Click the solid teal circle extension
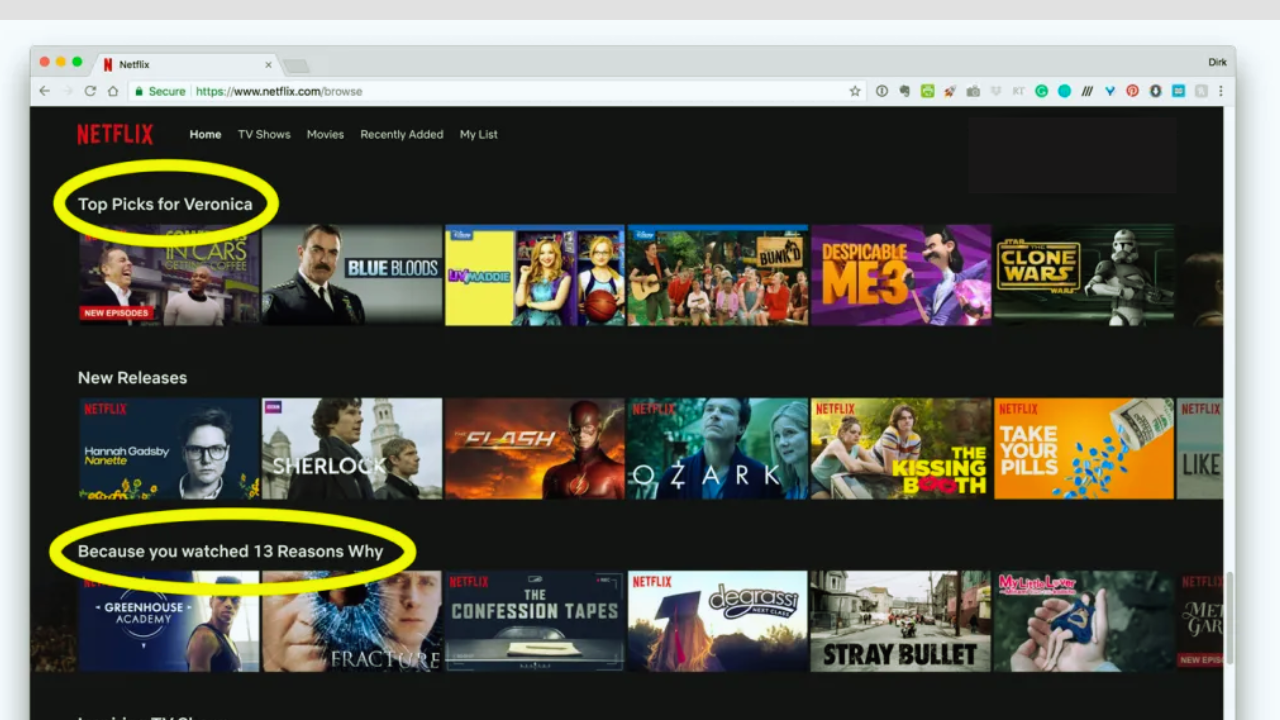Image resolution: width=1280 pixels, height=720 pixels. [x=1064, y=91]
